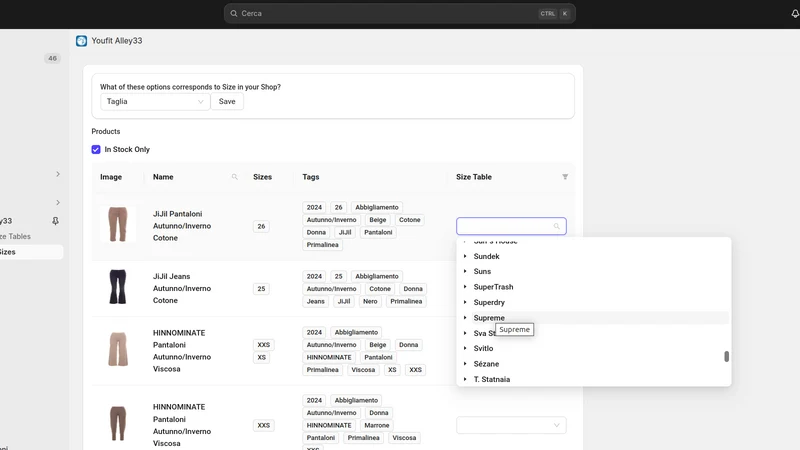Click the search magnifier in Cerca bar
Viewport: 800px width, 450px height.
click(x=234, y=14)
